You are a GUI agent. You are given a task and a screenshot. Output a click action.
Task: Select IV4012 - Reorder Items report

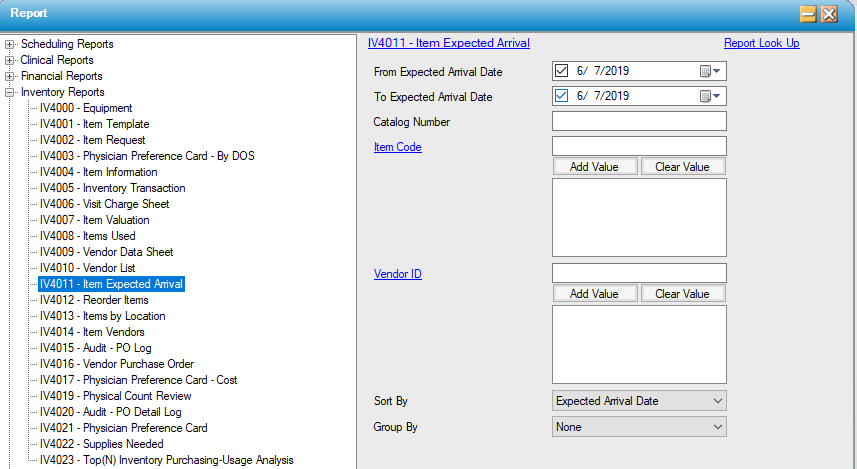coord(94,300)
